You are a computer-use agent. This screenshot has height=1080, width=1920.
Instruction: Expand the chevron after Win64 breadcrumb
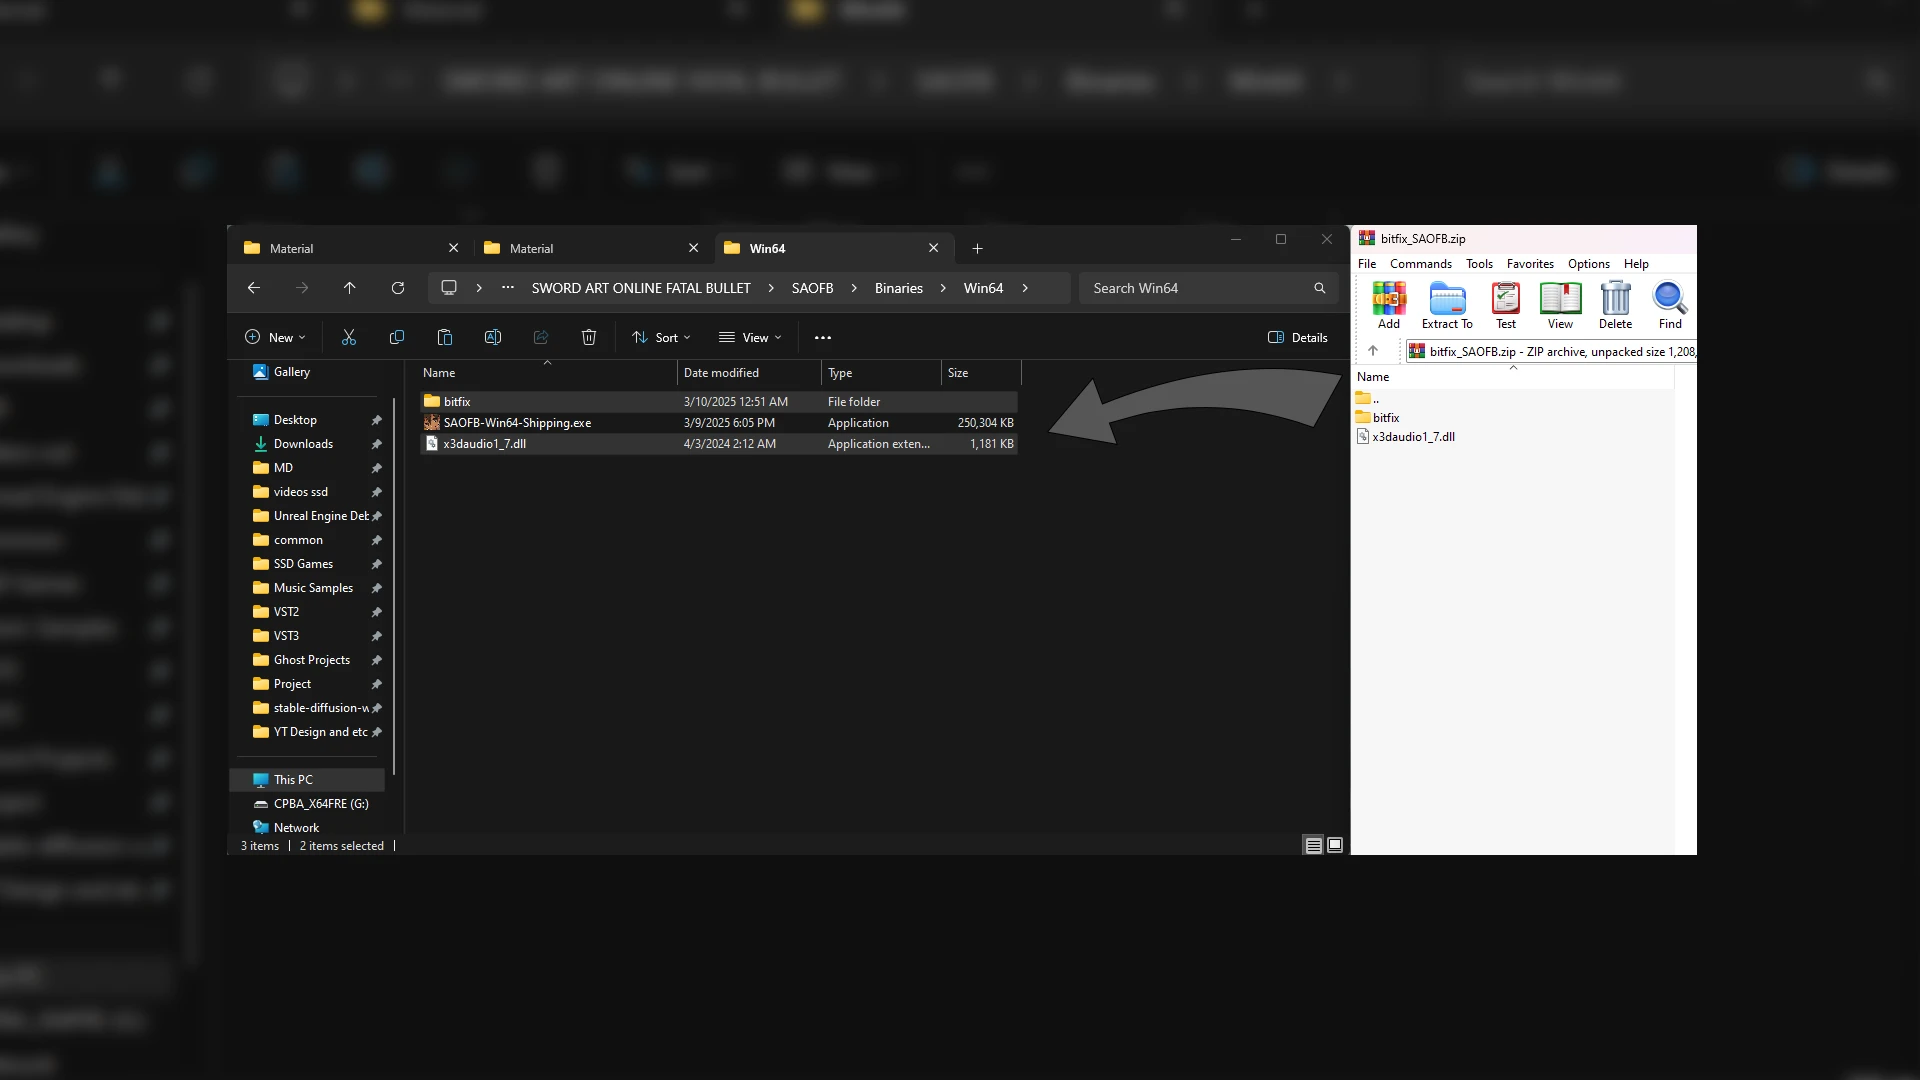pos(1025,288)
